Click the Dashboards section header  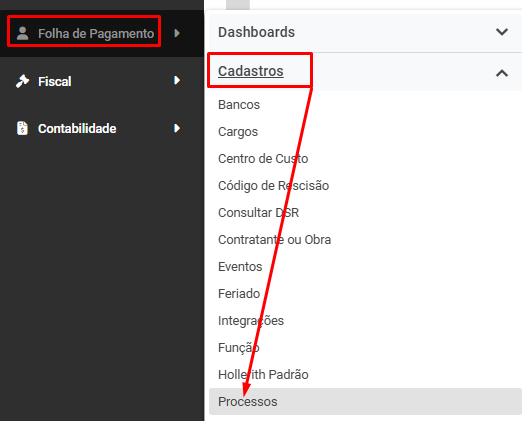[256, 32]
